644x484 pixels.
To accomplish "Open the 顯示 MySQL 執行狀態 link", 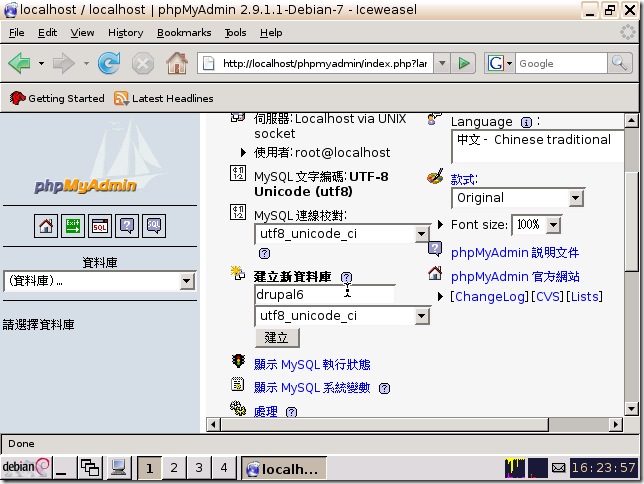I will pos(312,364).
